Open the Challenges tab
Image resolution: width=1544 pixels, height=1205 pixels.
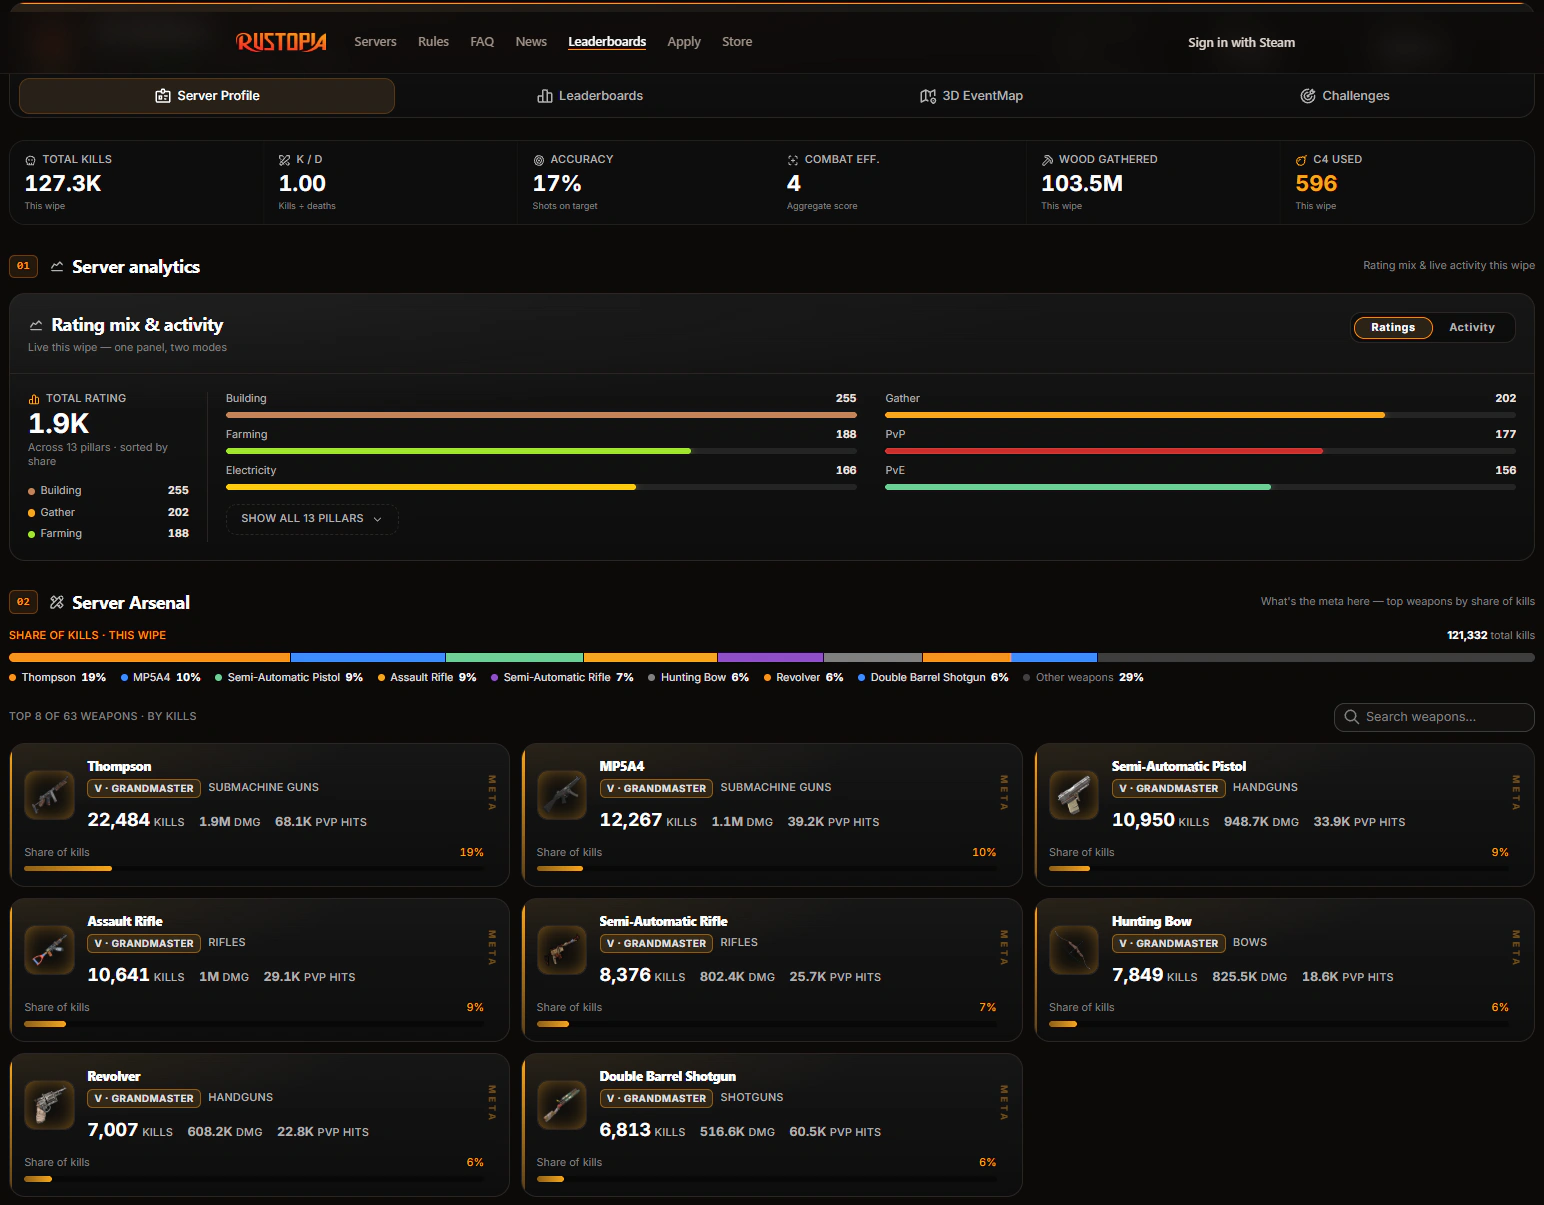click(1345, 96)
